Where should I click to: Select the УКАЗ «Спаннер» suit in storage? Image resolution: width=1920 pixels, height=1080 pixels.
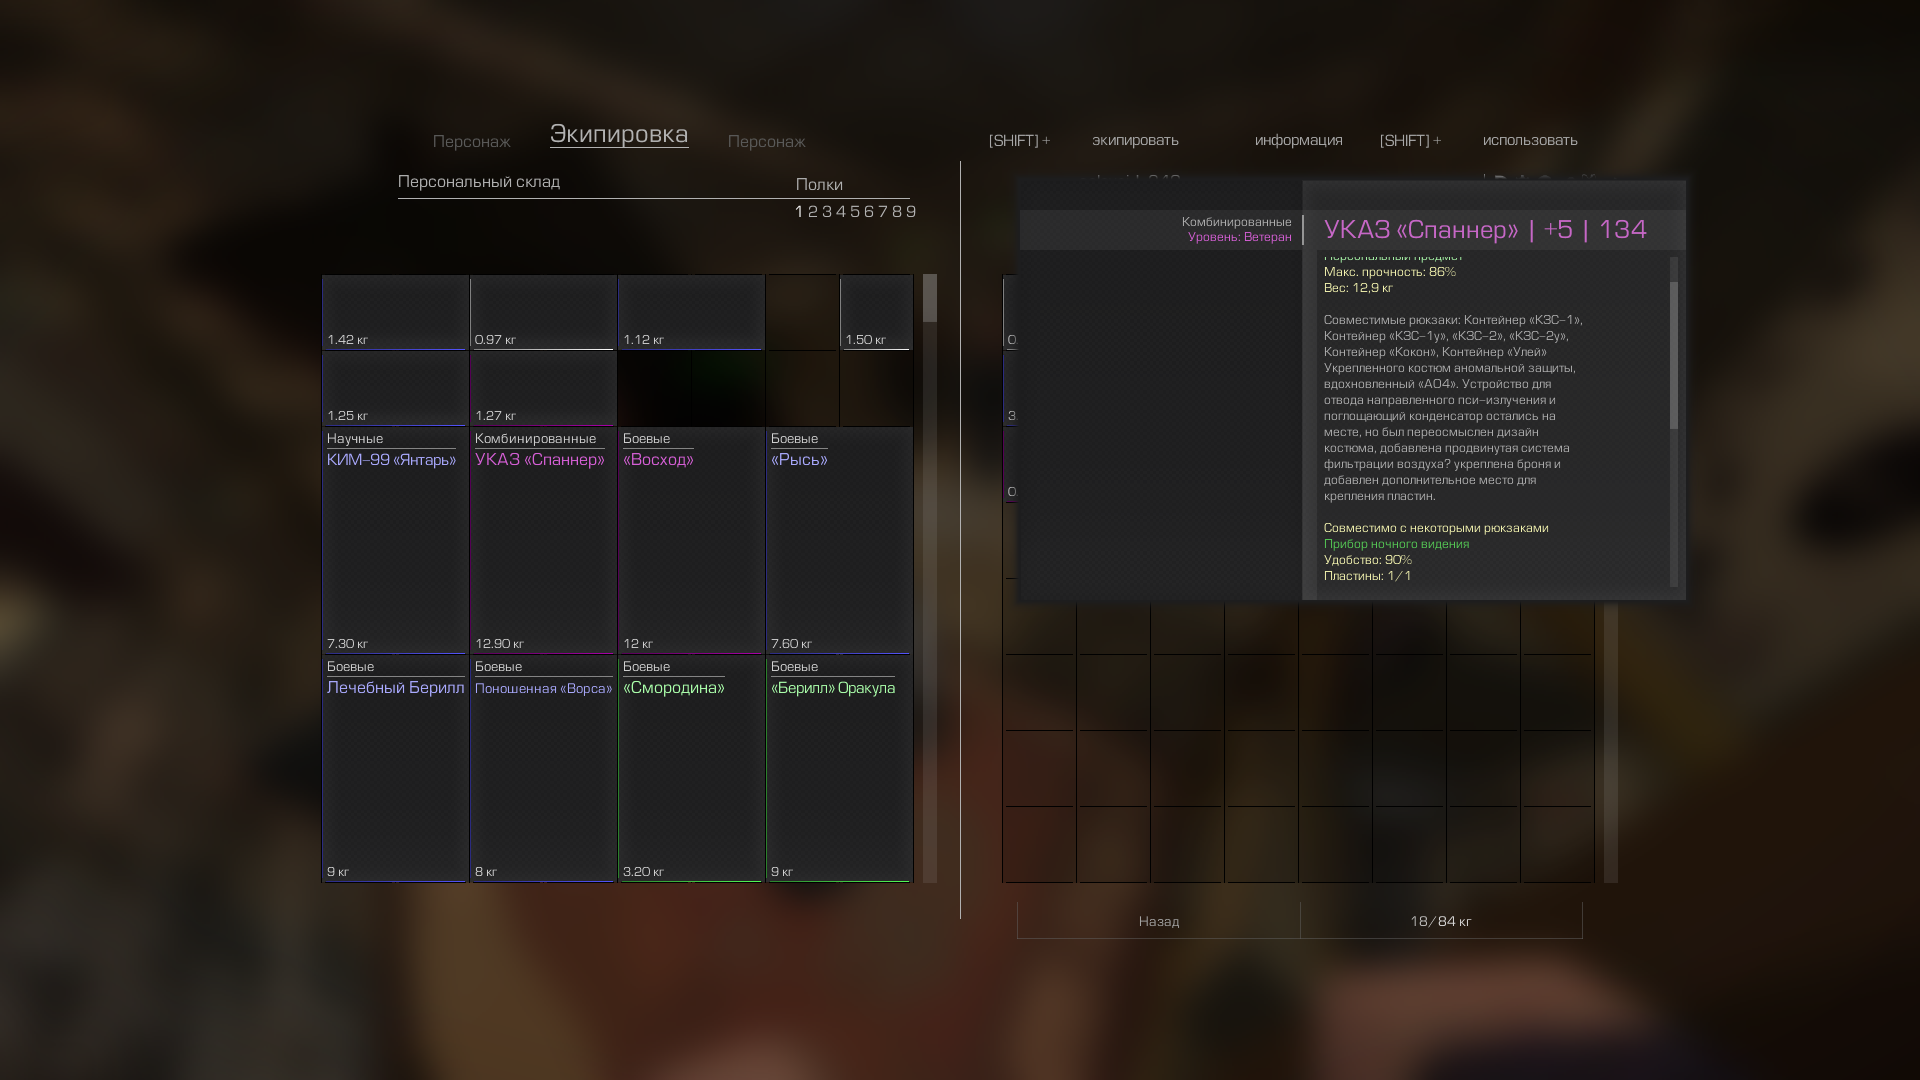coord(543,541)
